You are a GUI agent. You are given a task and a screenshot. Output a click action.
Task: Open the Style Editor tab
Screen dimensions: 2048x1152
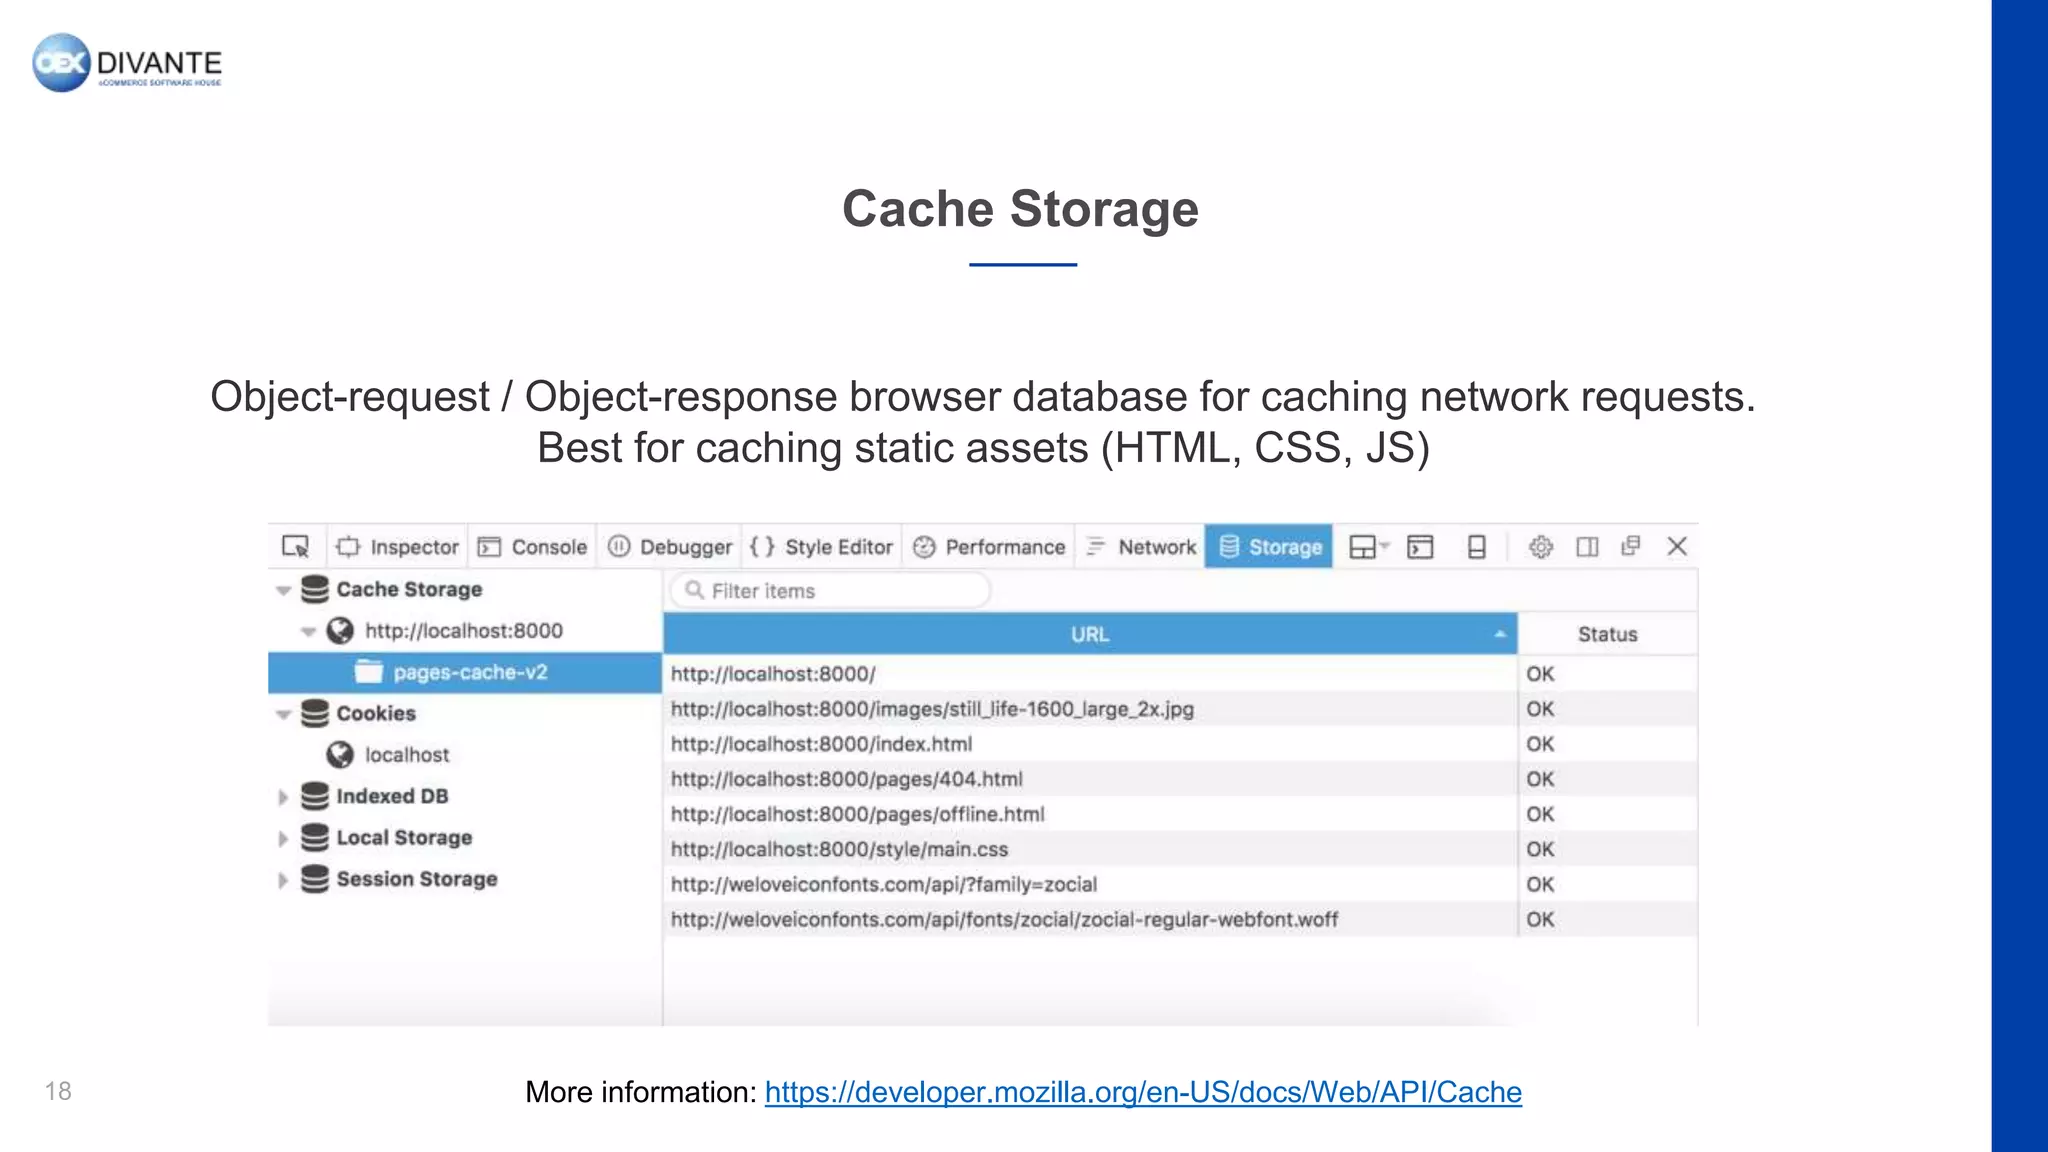tap(822, 547)
